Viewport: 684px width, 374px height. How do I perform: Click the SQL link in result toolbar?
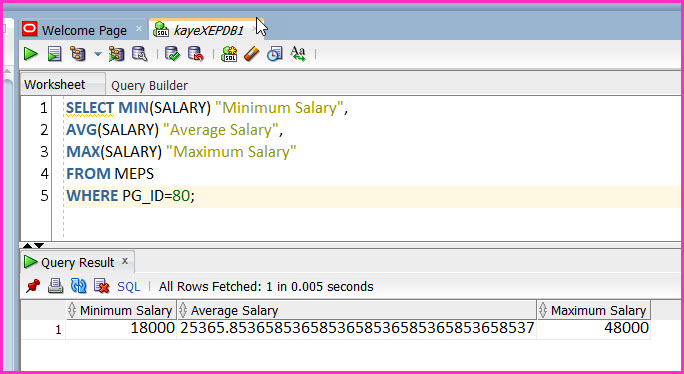(x=129, y=287)
